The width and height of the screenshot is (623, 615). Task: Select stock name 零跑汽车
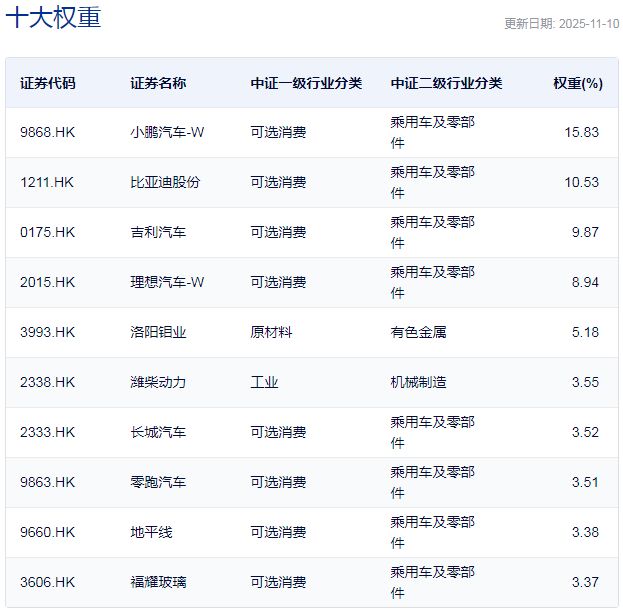[x=158, y=483]
